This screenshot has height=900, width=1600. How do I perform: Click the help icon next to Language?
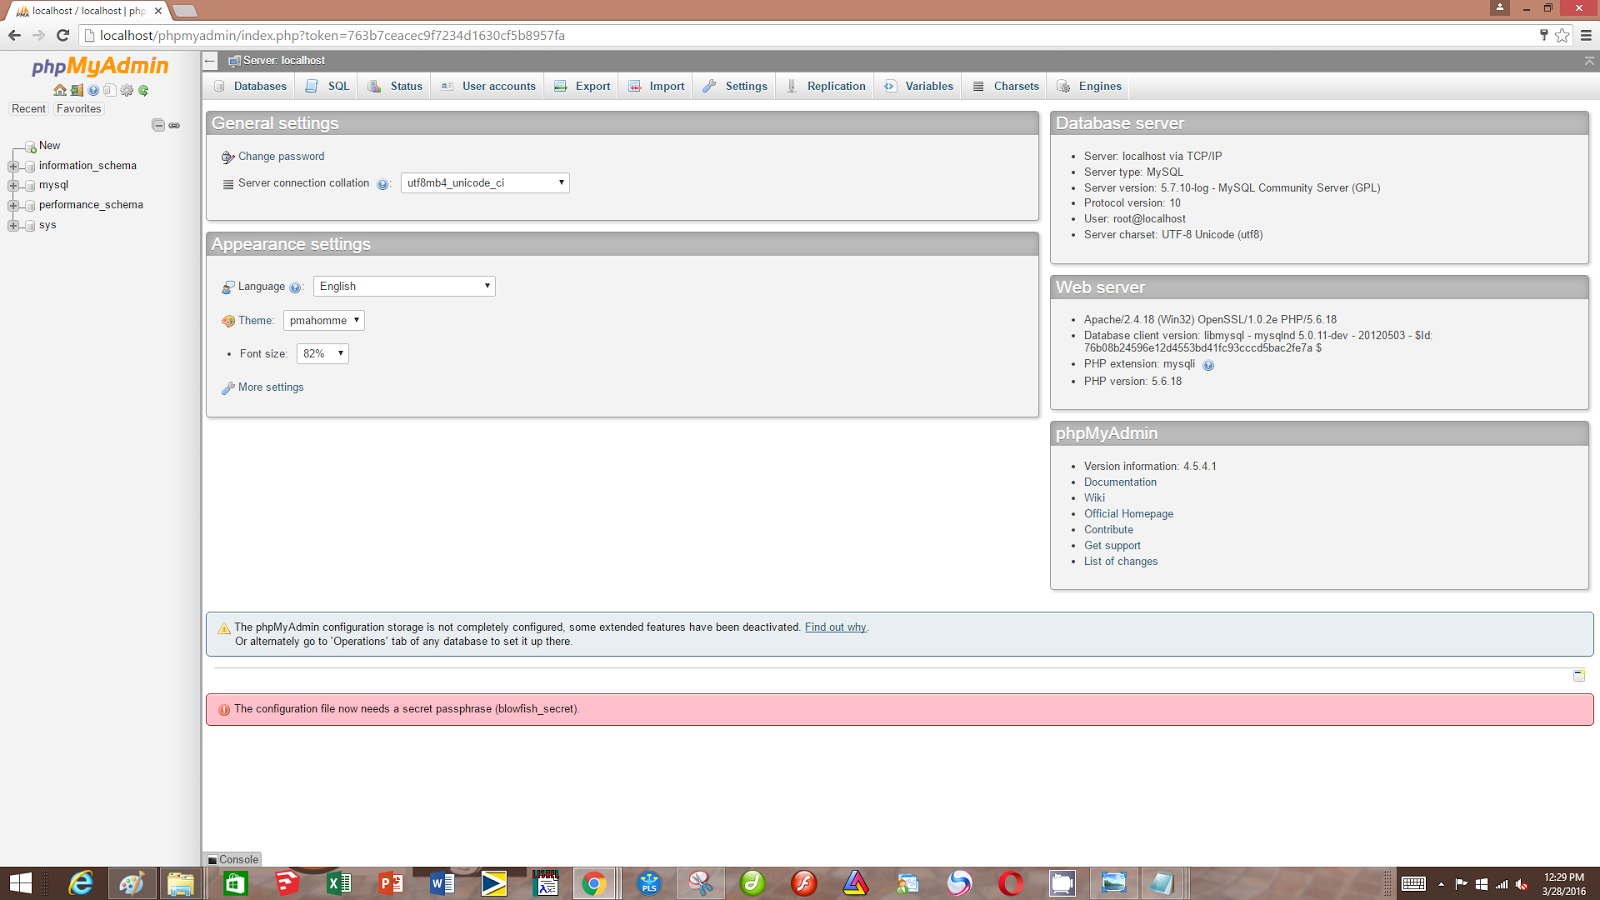pos(295,288)
